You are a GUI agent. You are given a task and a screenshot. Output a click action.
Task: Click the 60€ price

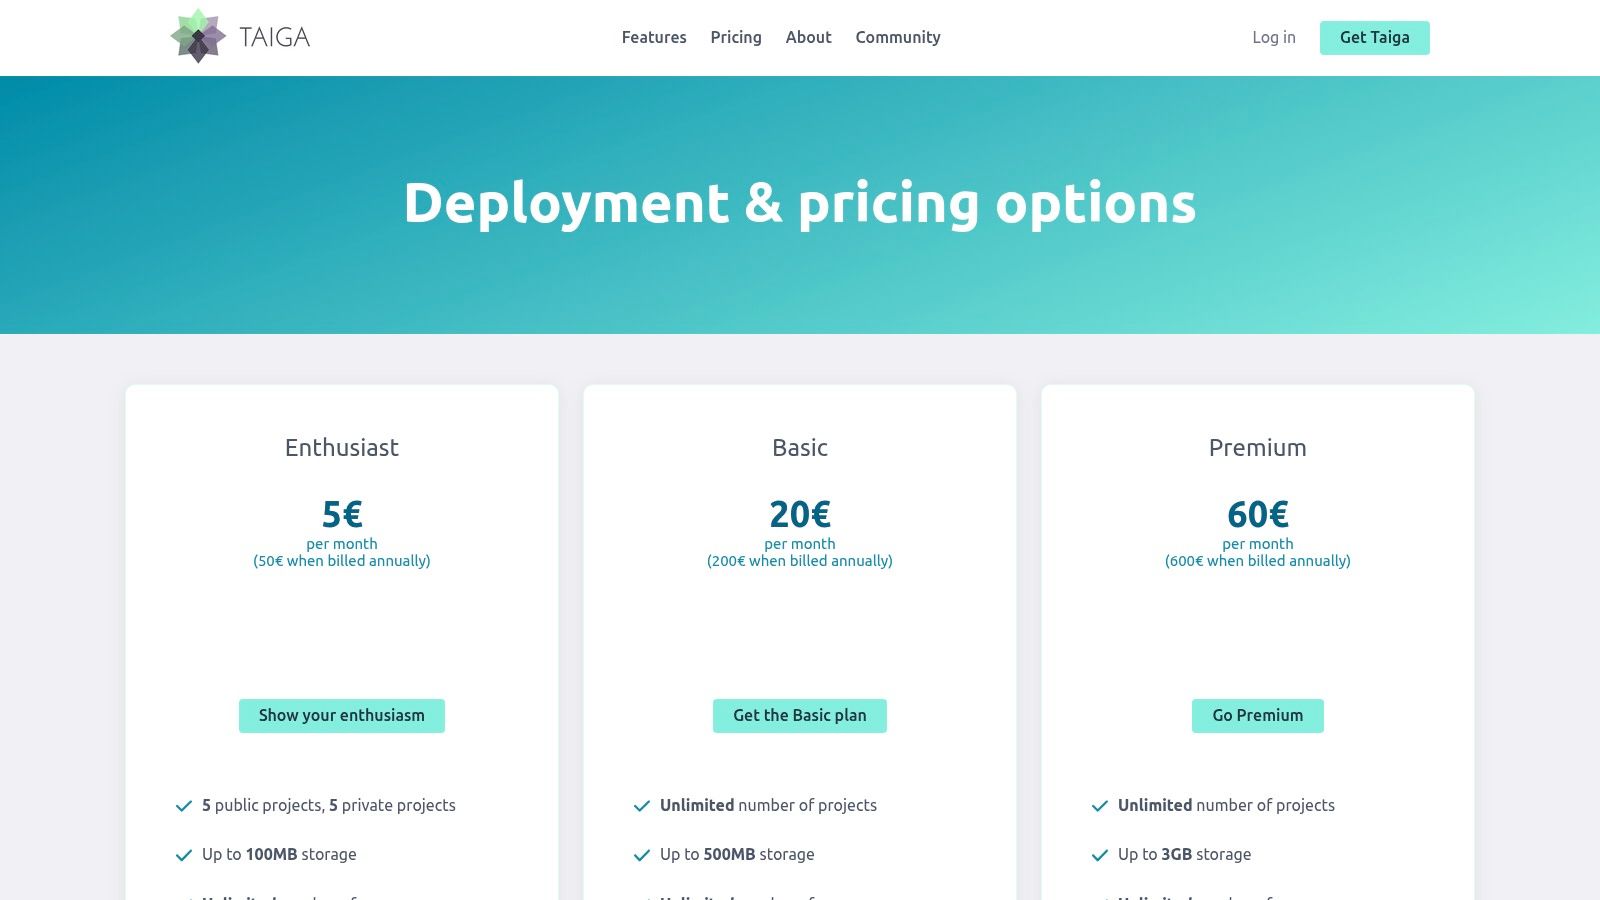1258,514
